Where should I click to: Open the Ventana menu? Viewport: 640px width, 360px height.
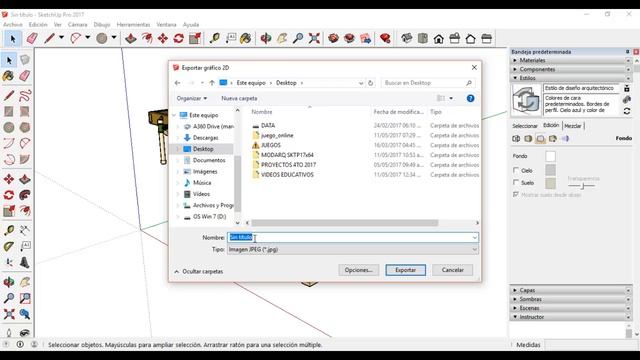[167, 24]
